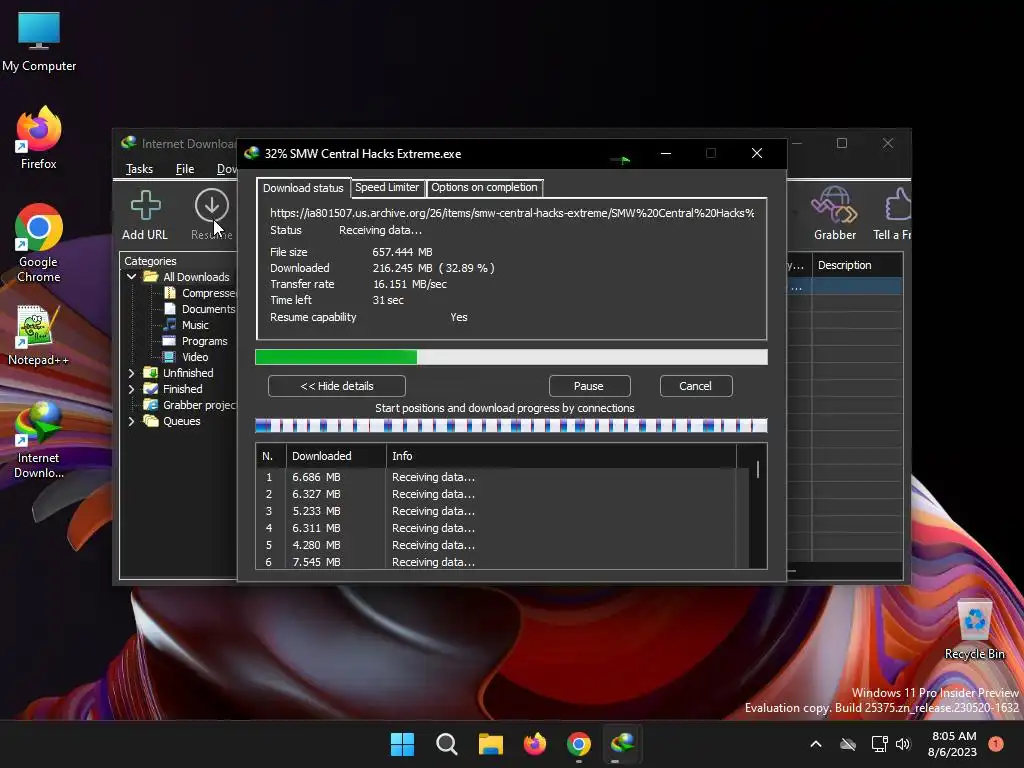Switch to Options on completion tab

pyautogui.click(x=484, y=187)
